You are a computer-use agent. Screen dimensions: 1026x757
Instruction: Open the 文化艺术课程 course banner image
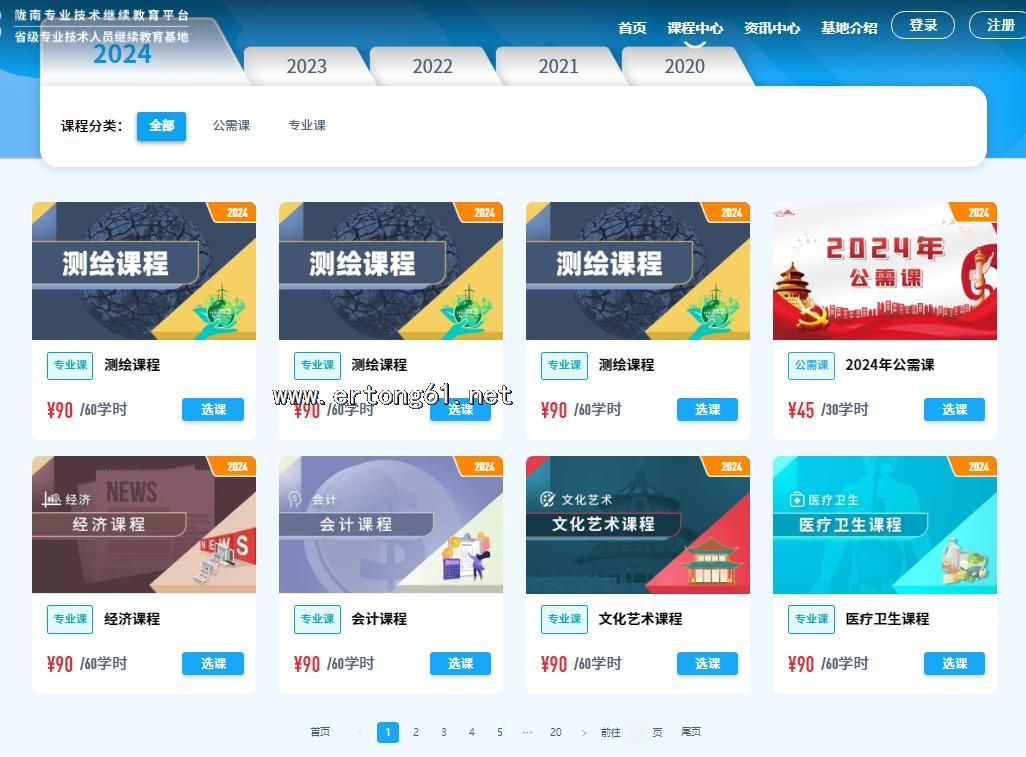pos(637,525)
